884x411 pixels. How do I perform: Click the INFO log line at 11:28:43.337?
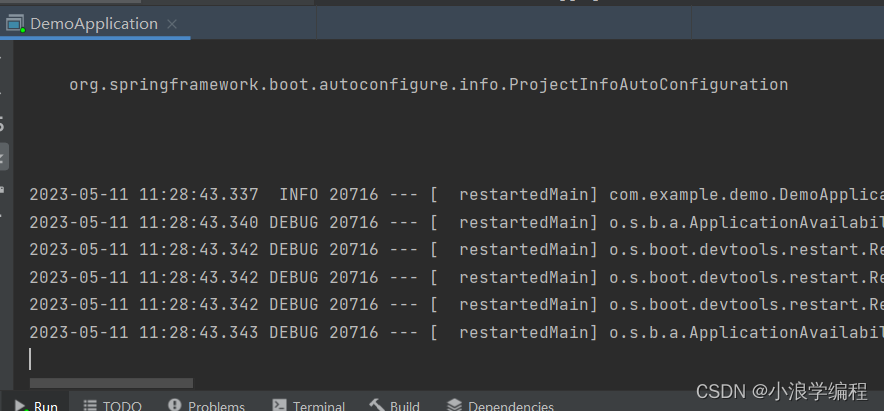click(x=457, y=195)
